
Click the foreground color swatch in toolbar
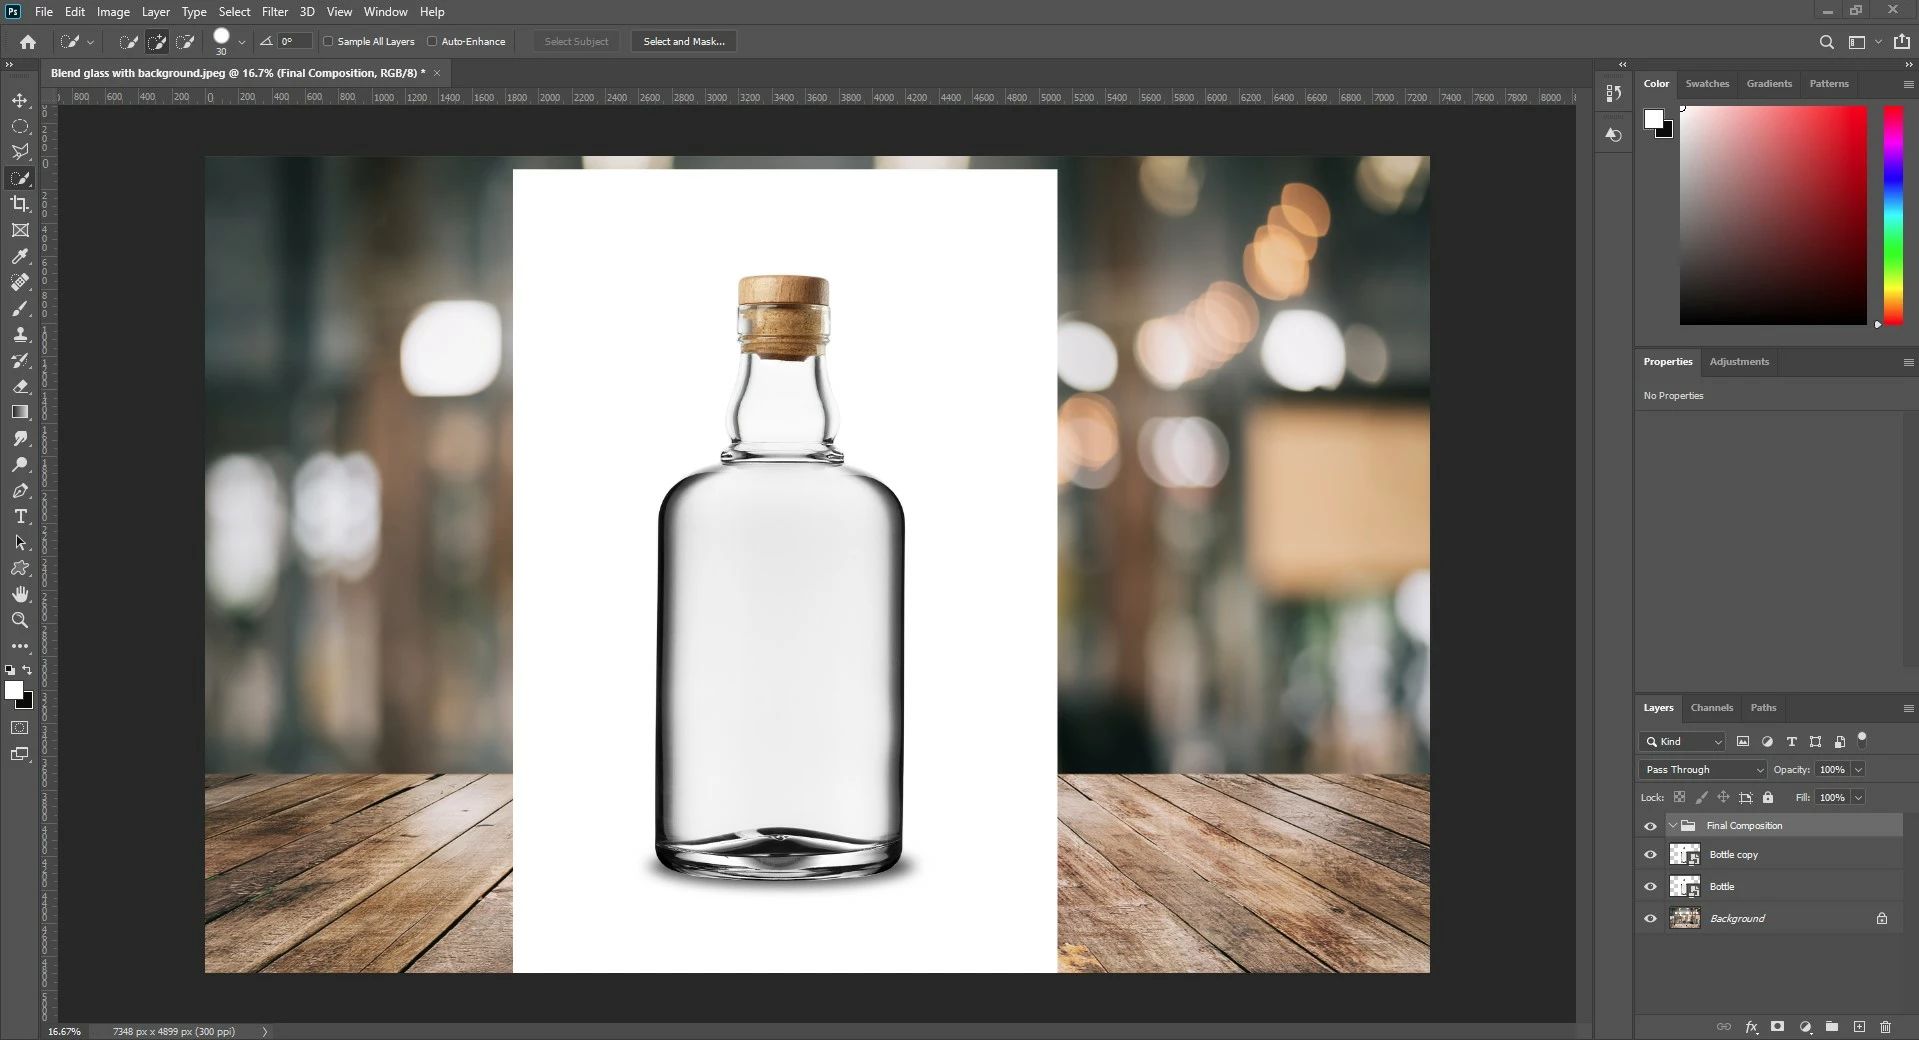[x=13, y=690]
